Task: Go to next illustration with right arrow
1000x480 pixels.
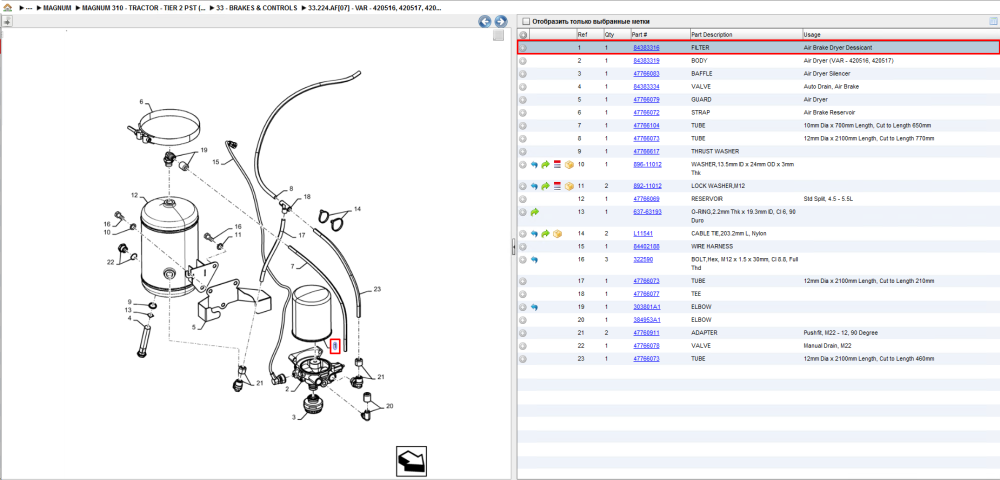Action: [501, 22]
